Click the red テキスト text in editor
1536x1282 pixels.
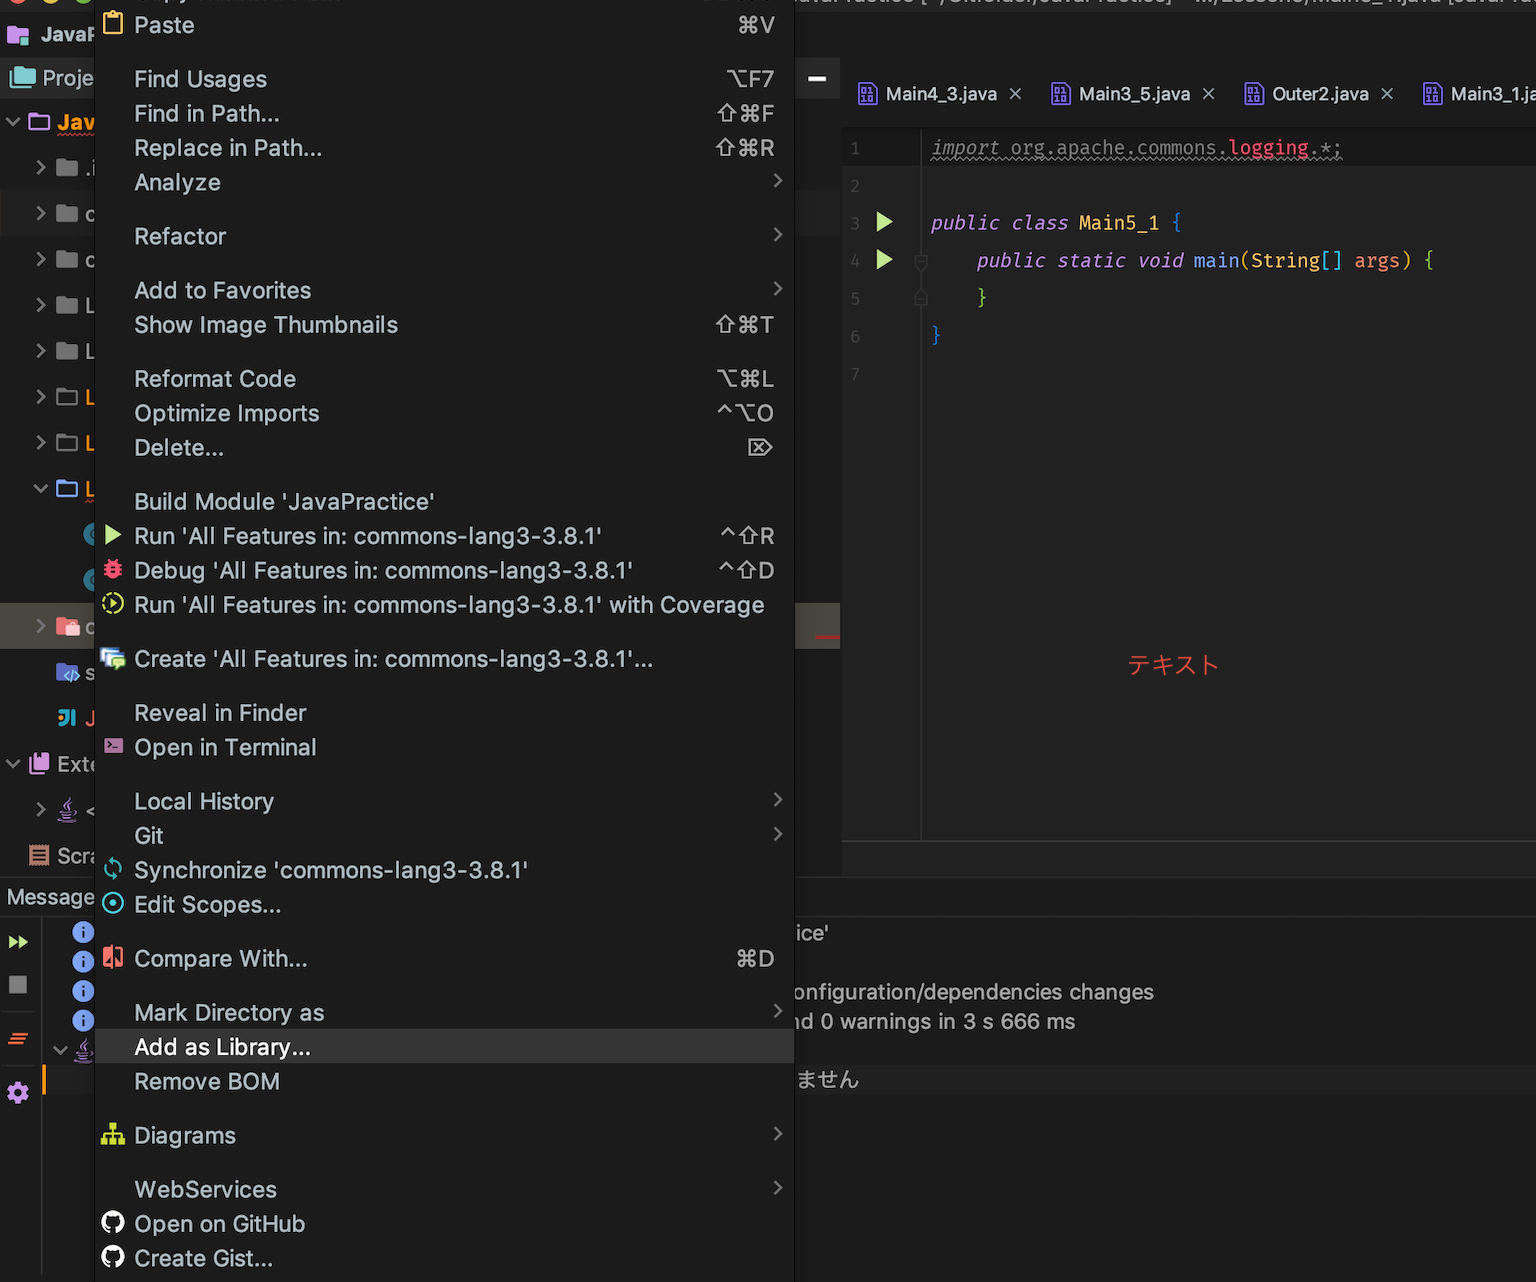[1173, 665]
